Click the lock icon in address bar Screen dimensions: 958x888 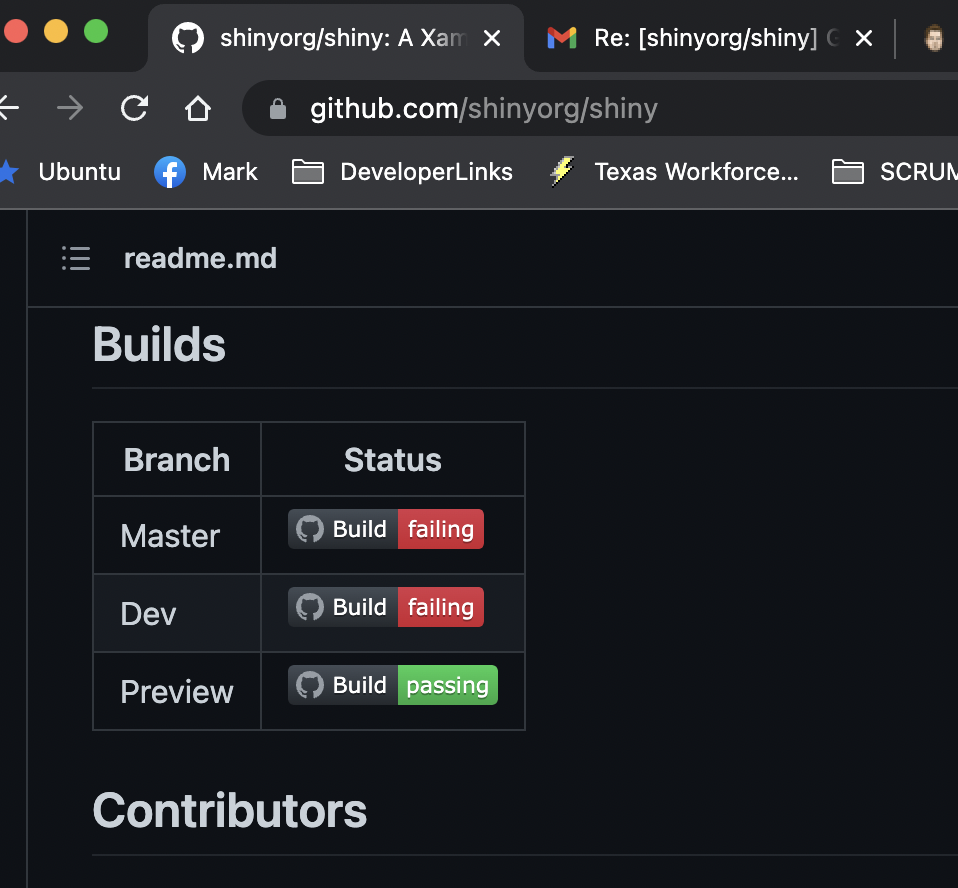pos(277,109)
